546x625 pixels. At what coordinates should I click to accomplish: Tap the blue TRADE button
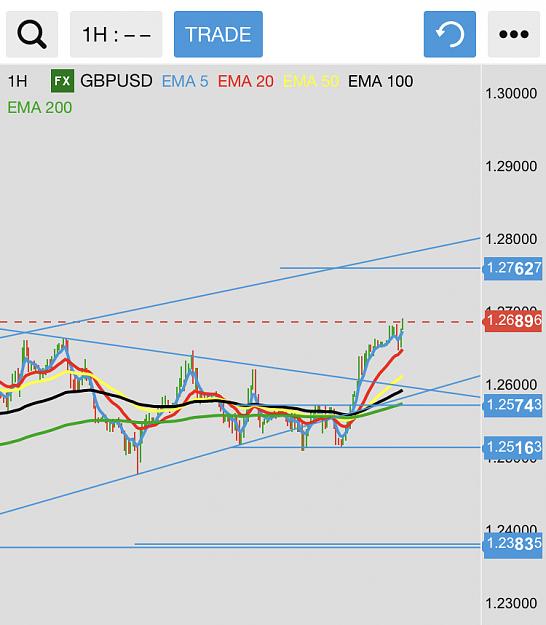coord(218,34)
